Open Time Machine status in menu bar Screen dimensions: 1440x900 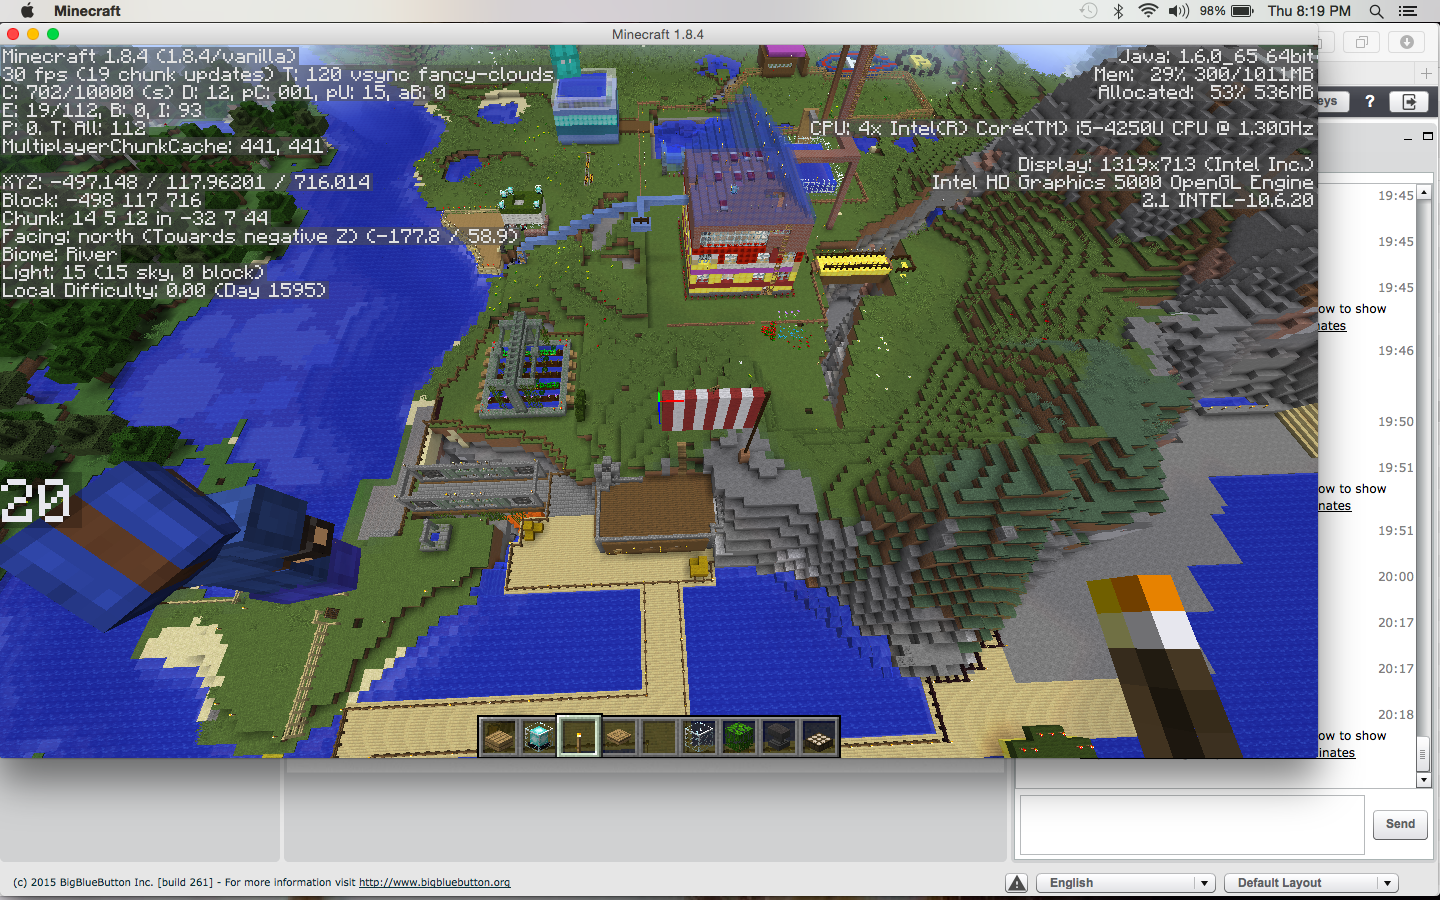pos(1089,11)
